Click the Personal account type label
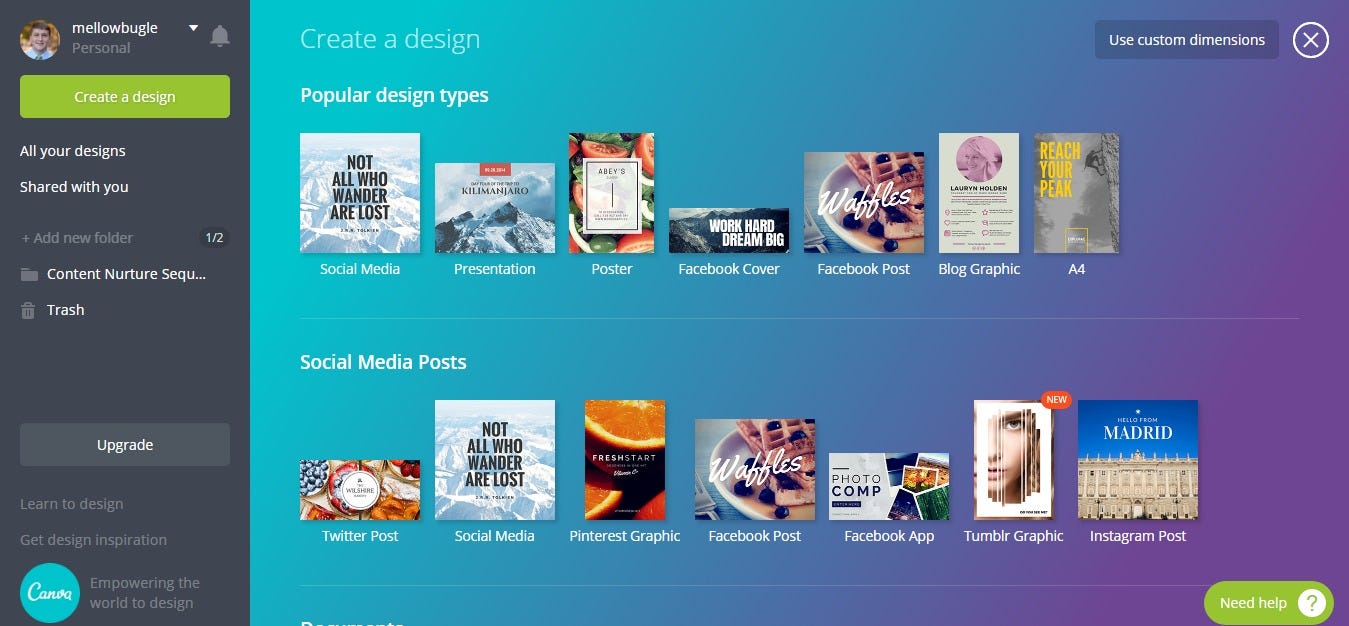 coord(101,48)
